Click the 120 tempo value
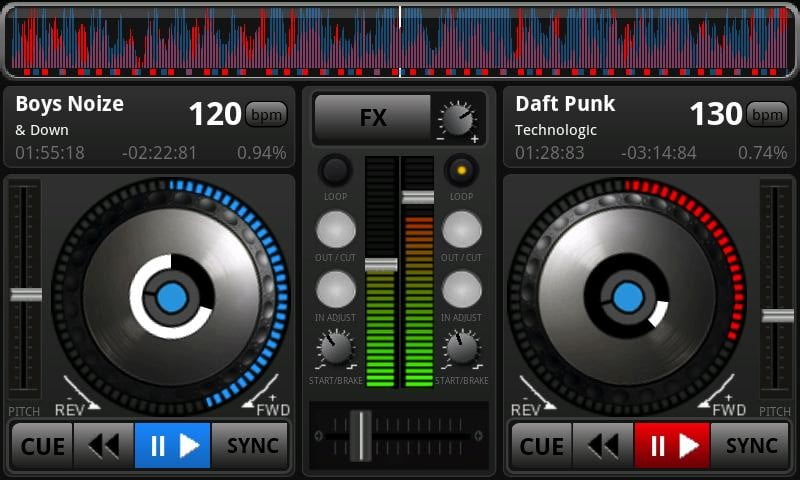 click(x=215, y=114)
